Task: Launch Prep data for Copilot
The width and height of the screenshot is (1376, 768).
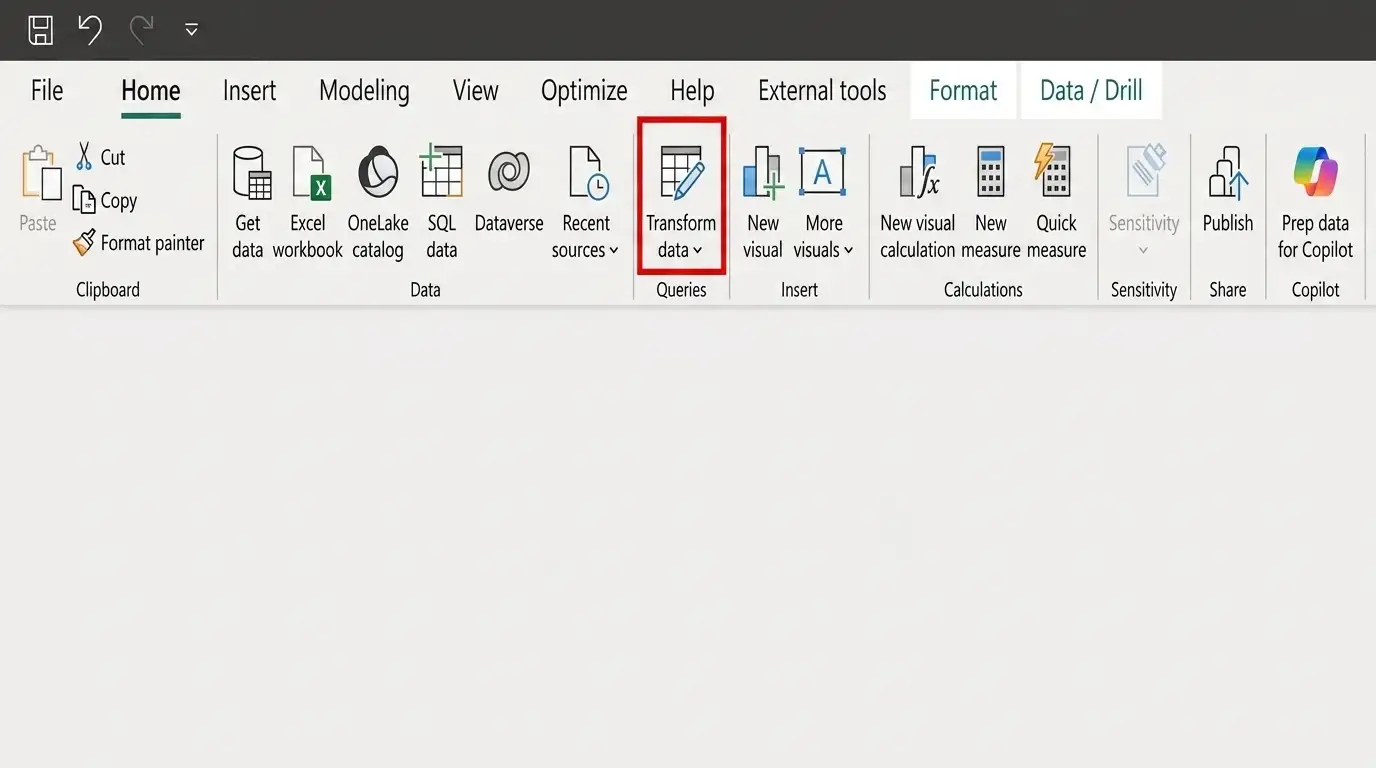Action: coord(1315,204)
